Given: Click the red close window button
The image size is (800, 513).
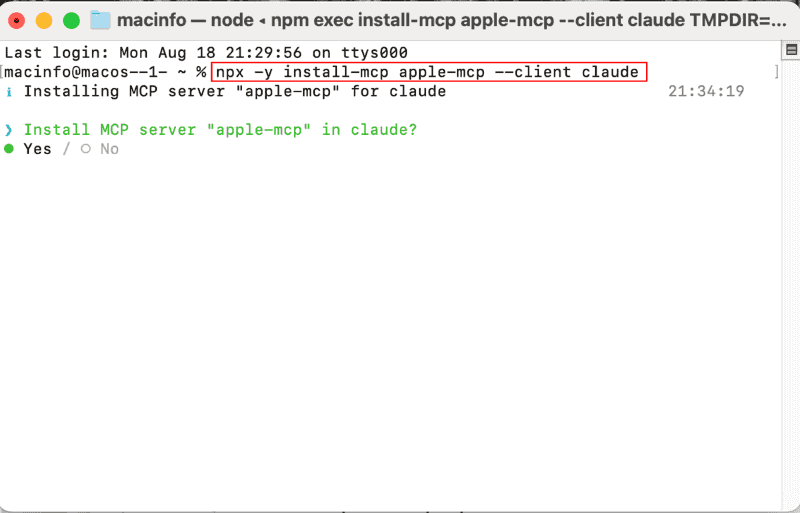Looking at the screenshot, I should tap(17, 20).
